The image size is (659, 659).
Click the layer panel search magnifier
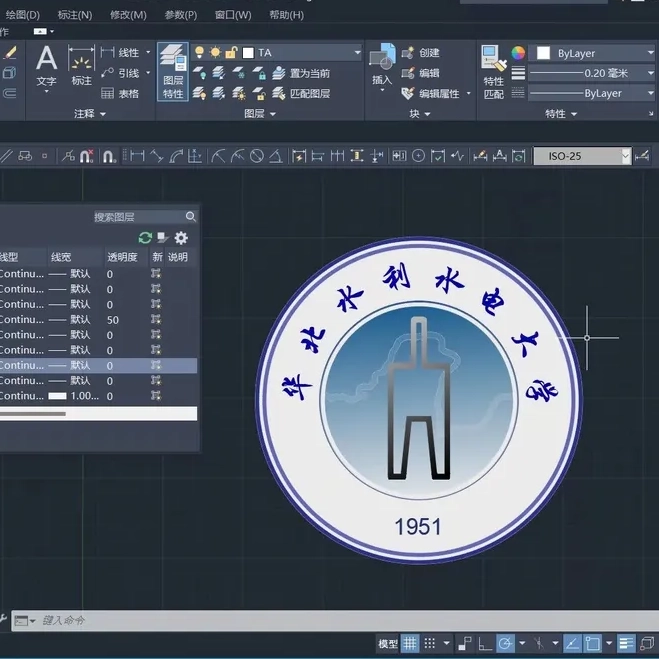(191, 216)
